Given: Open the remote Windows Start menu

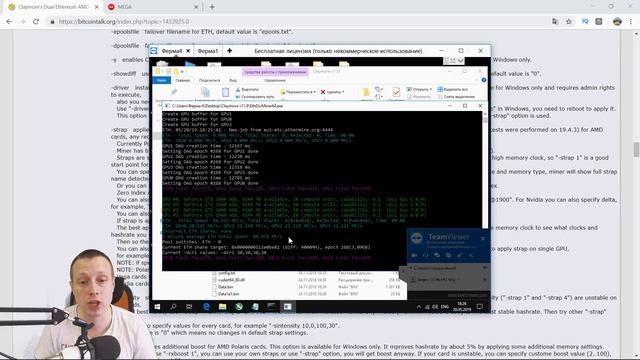Looking at the screenshot, I should pos(157,307).
